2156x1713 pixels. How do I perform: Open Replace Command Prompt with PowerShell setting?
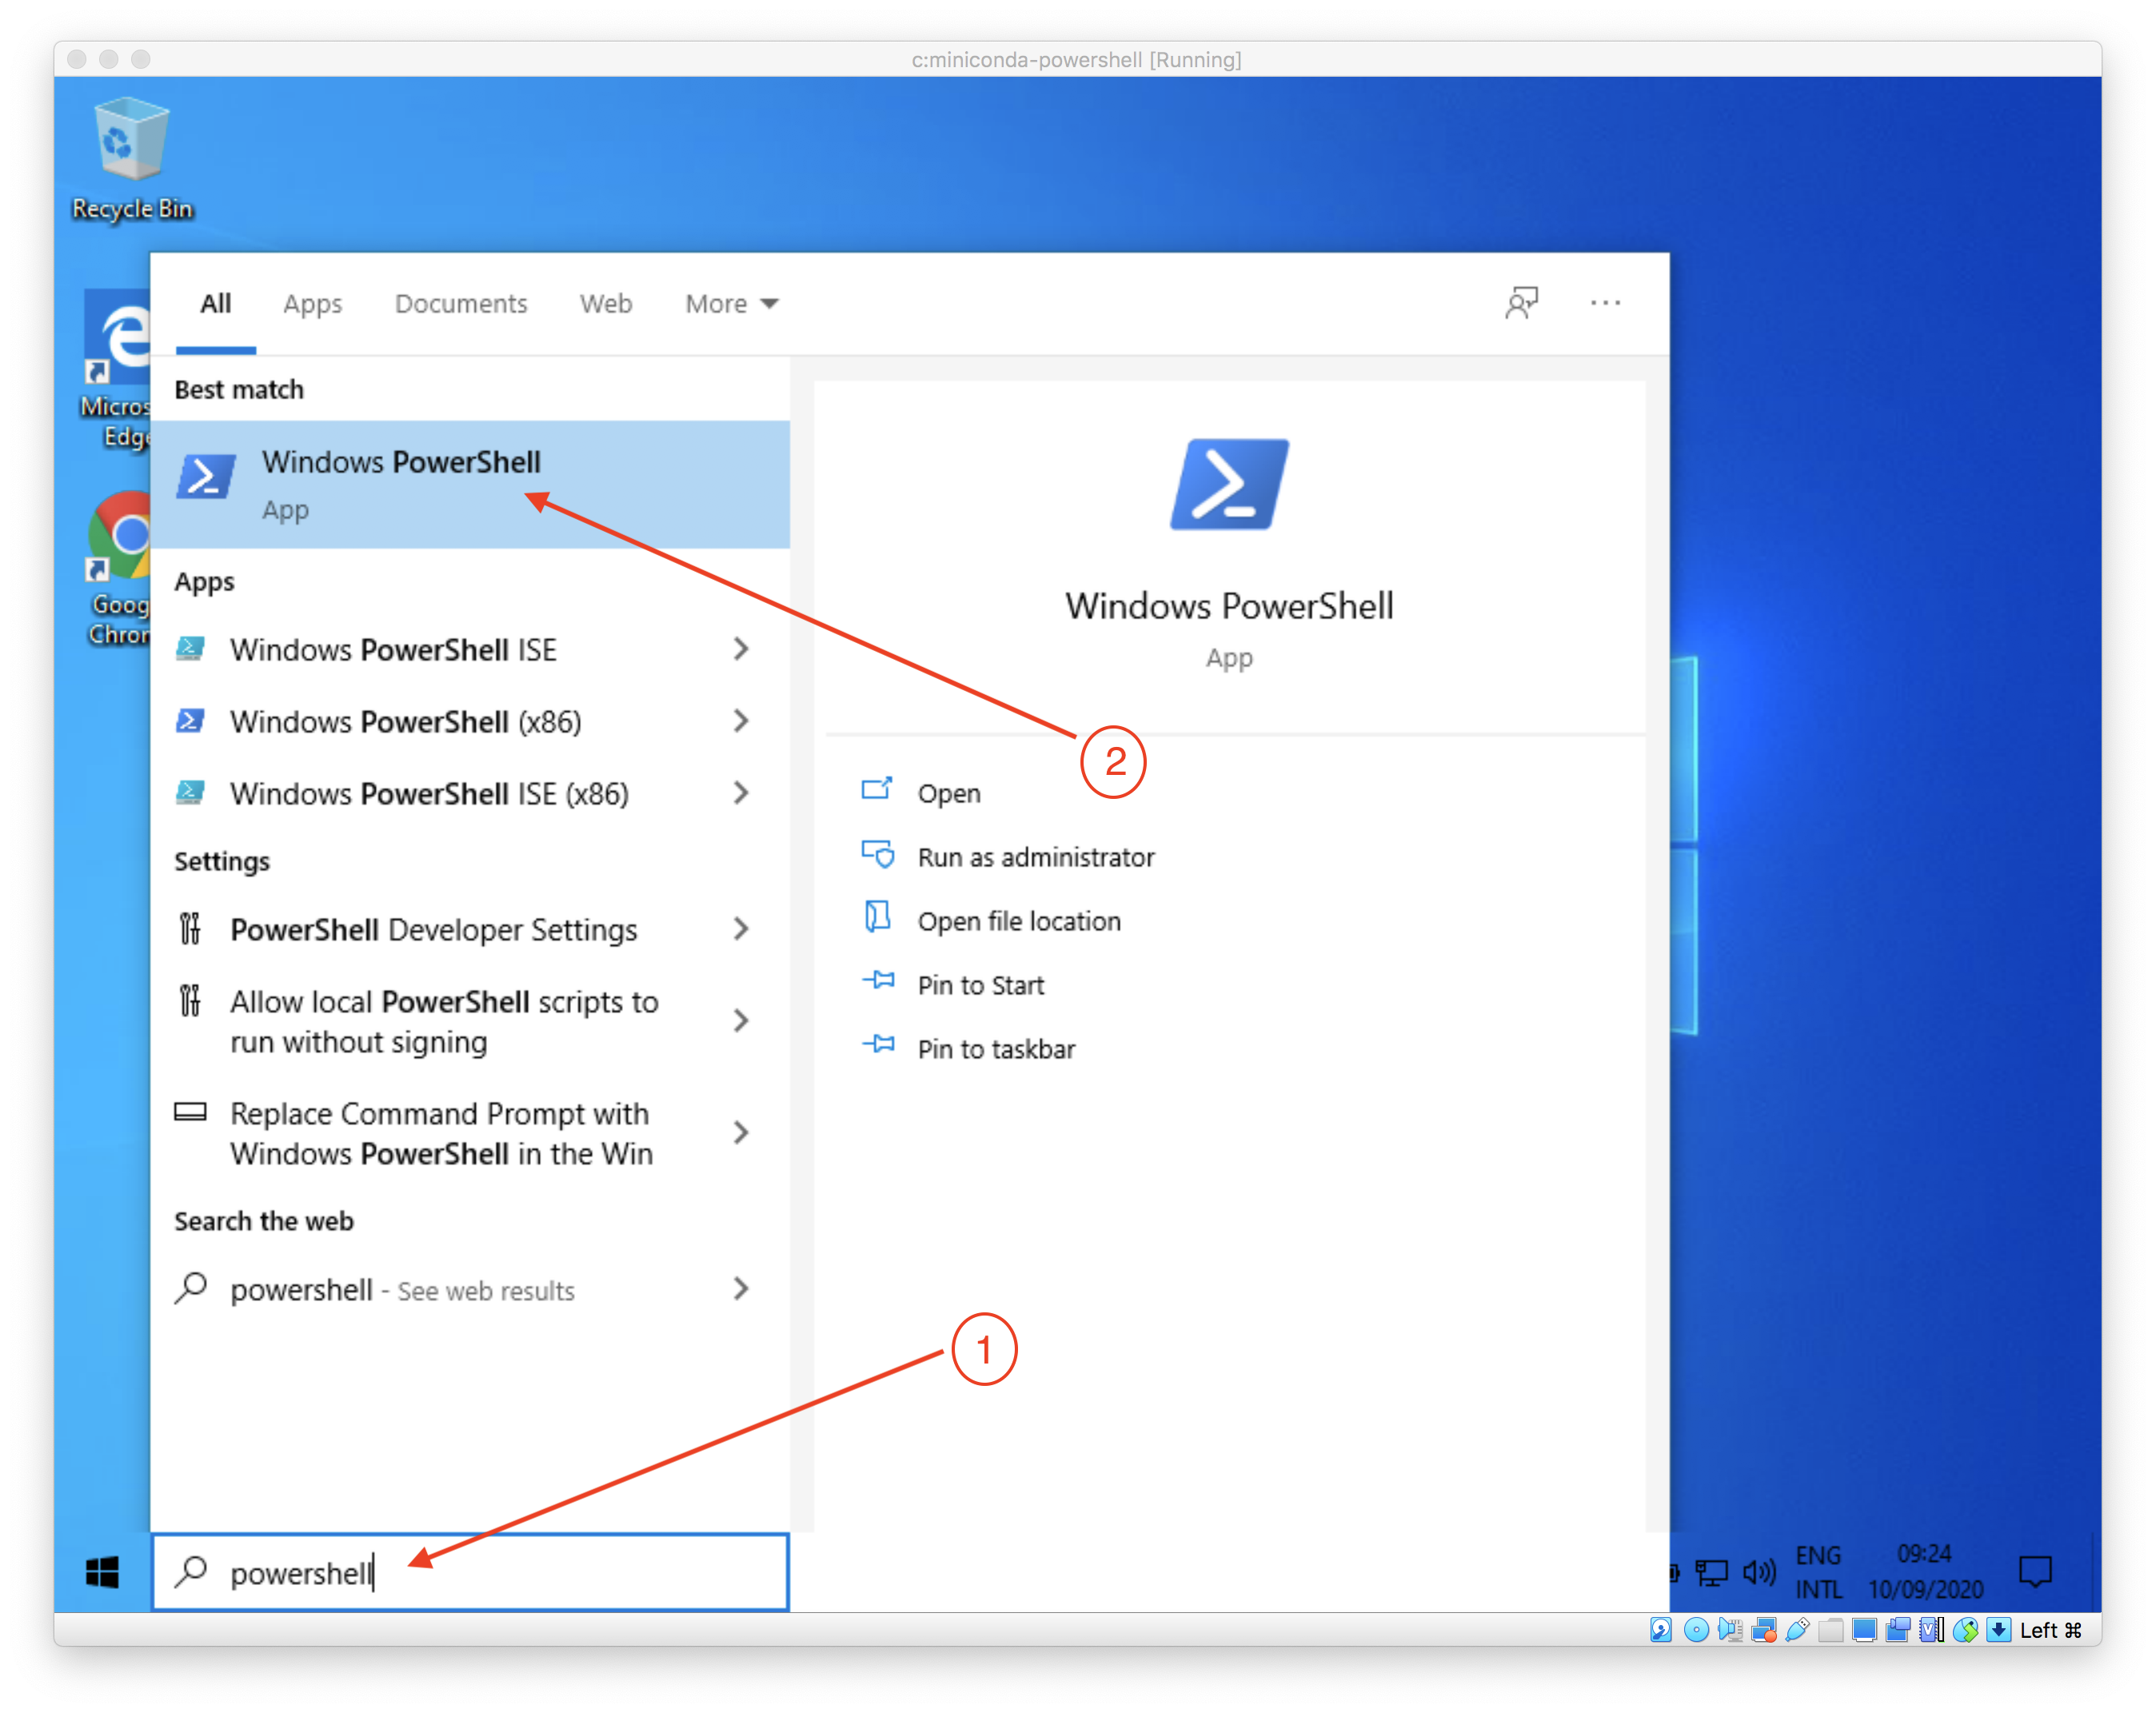(x=470, y=1133)
